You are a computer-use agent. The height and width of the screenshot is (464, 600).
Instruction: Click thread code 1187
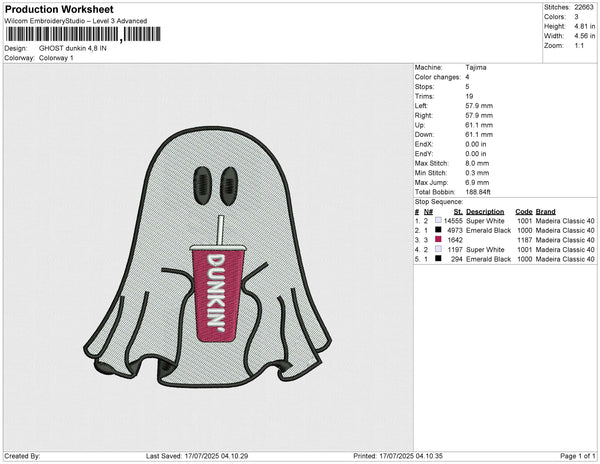point(525,240)
